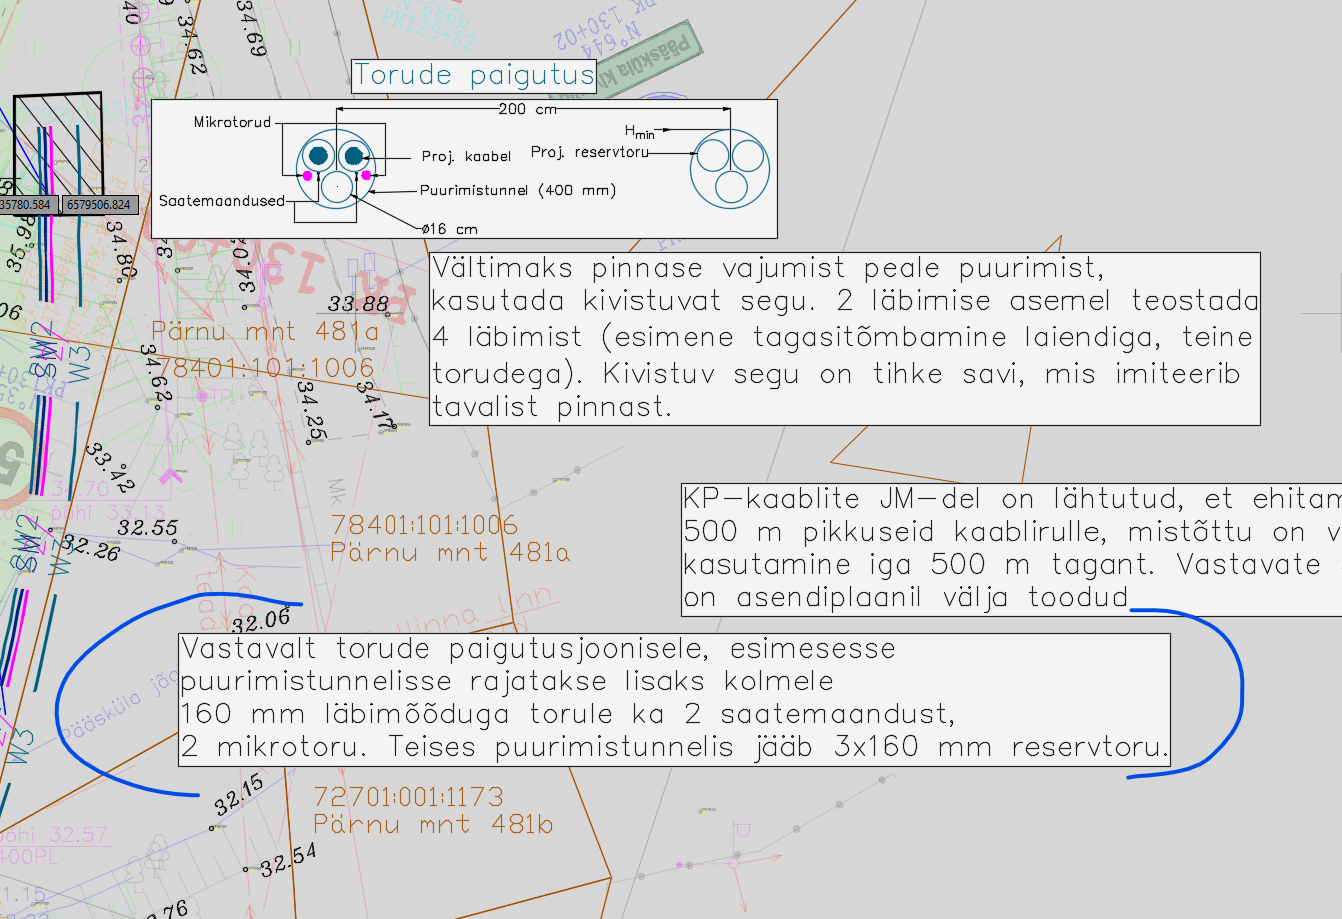The image size is (1342, 919).
Task: Click the 'põhi 32.57' annotation
Action: (x=52, y=834)
